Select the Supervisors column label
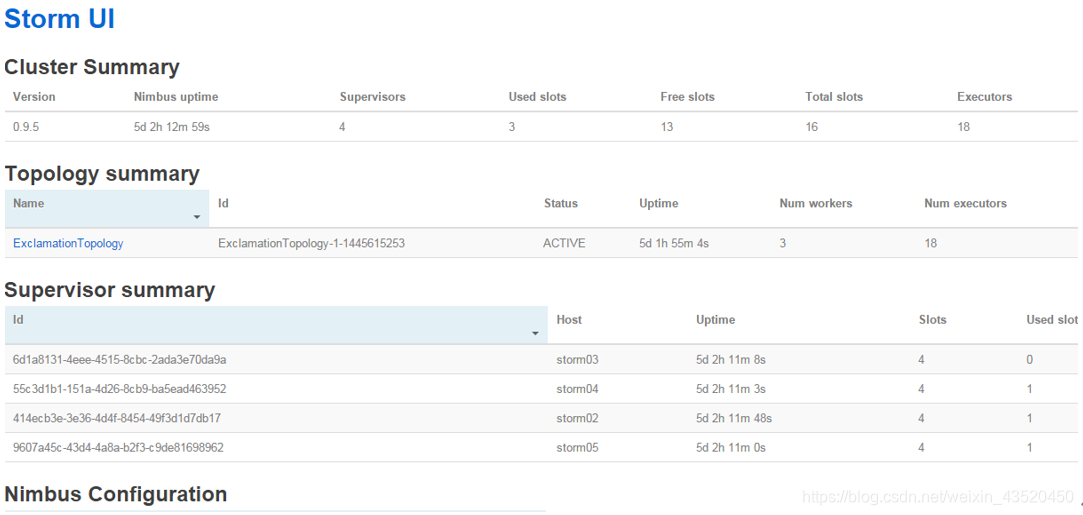The height and width of the screenshot is (515, 1083). click(x=372, y=97)
